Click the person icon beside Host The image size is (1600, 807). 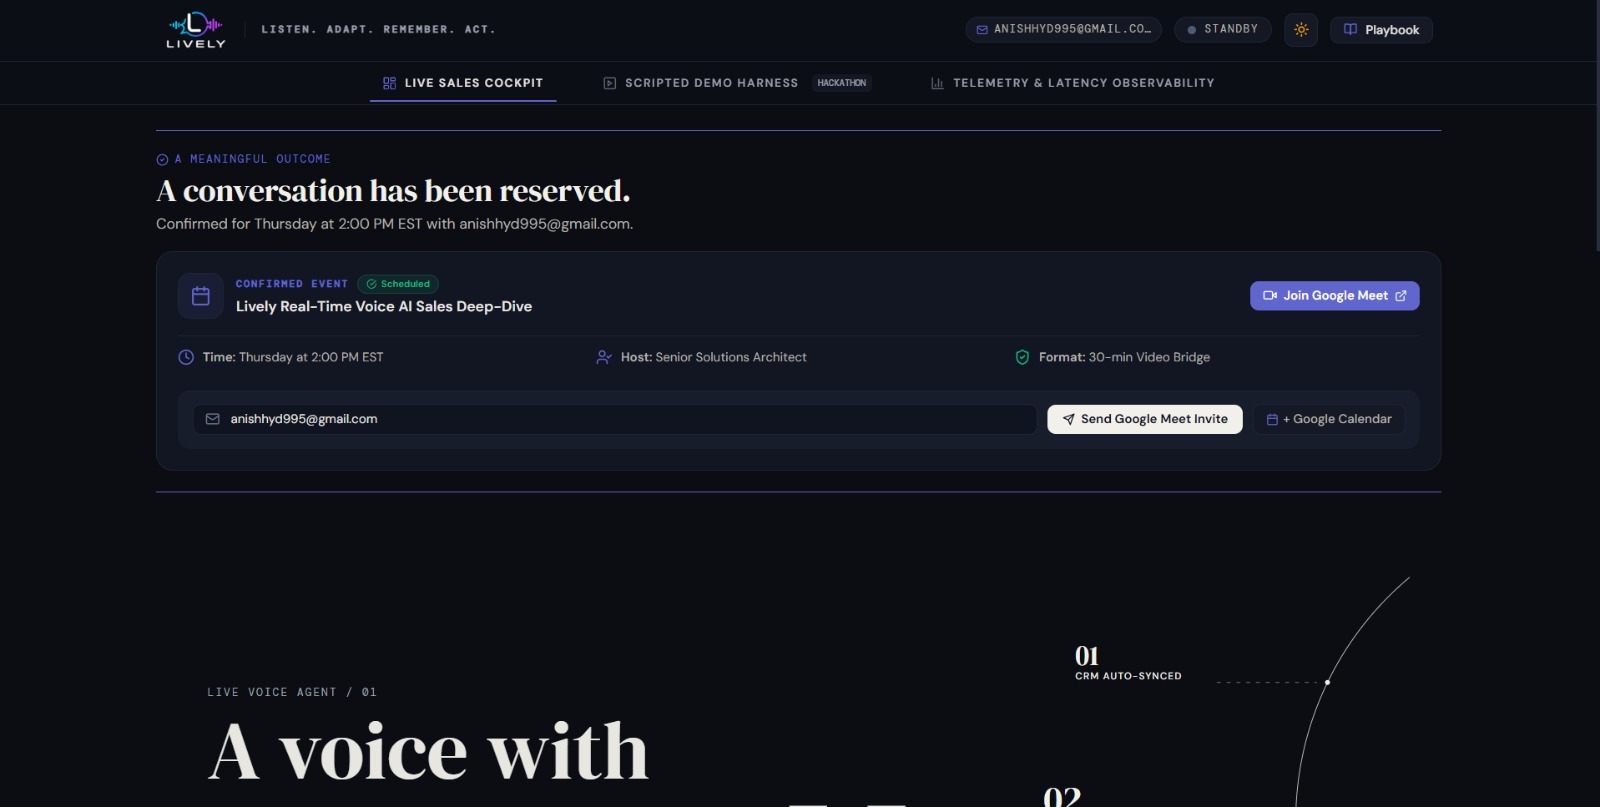tap(604, 357)
